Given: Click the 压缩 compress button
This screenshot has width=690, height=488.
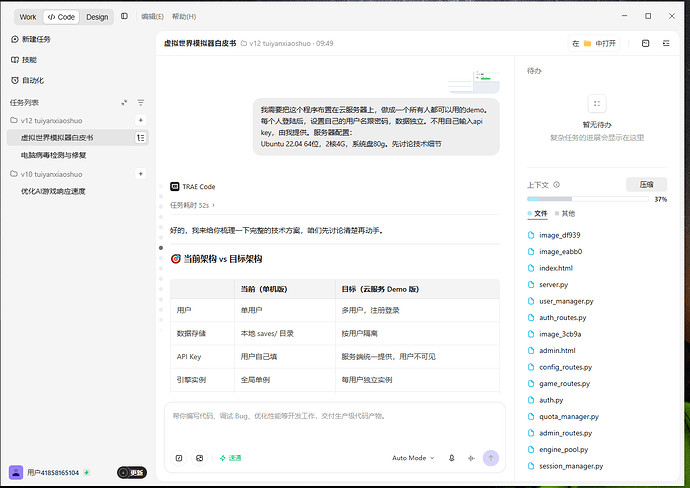Looking at the screenshot, I should coord(646,184).
